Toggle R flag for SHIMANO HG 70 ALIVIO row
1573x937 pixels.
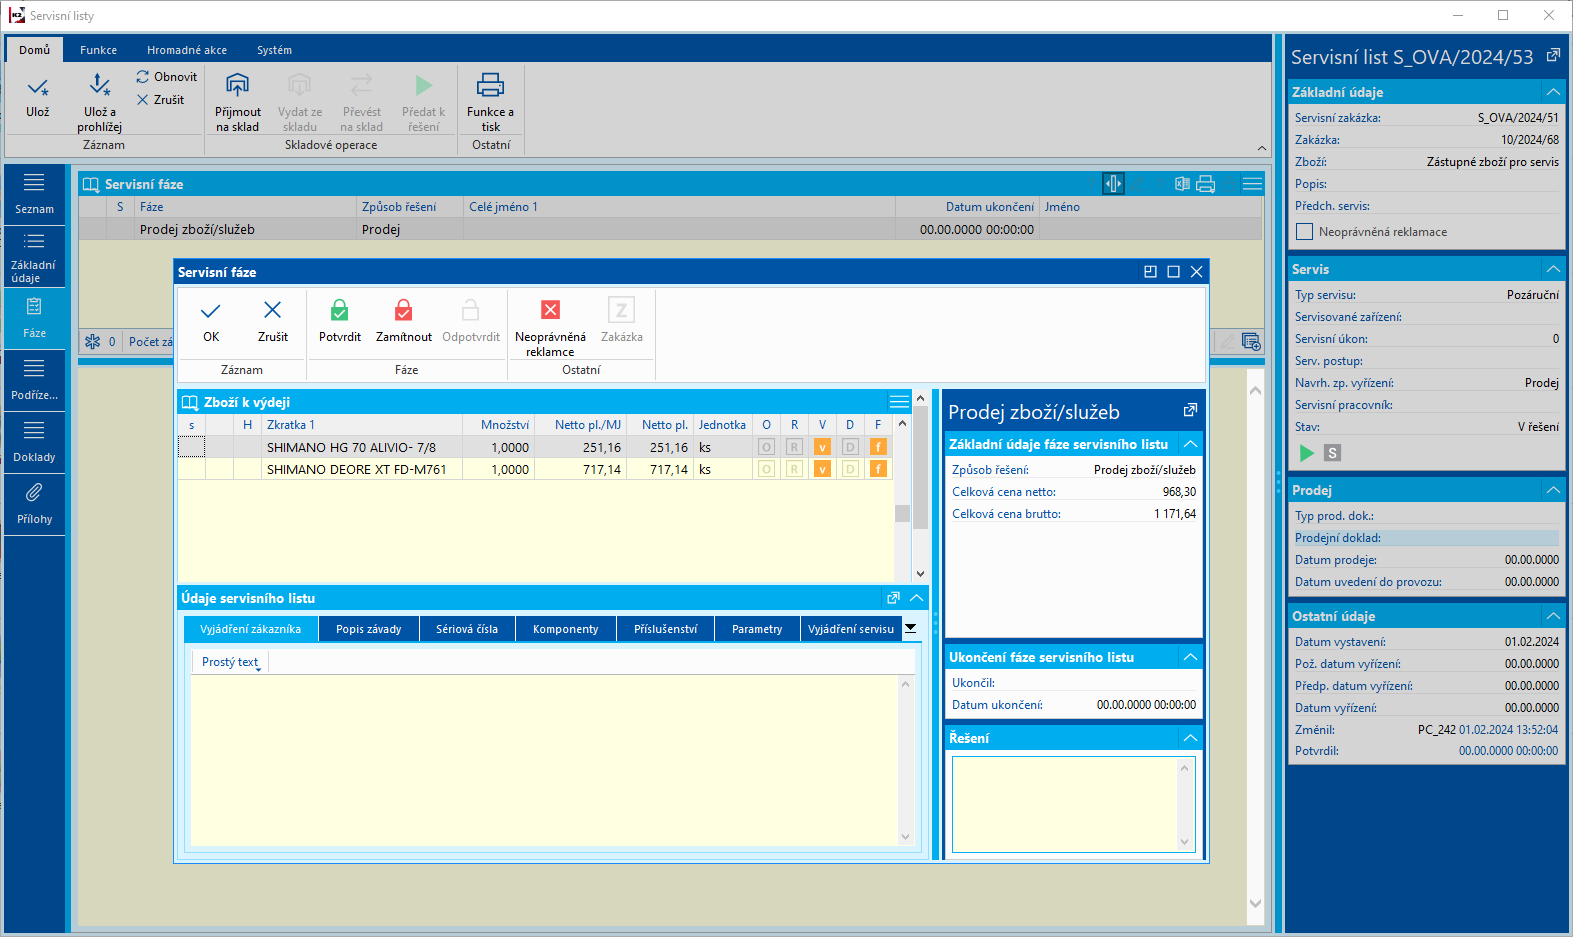tap(794, 447)
